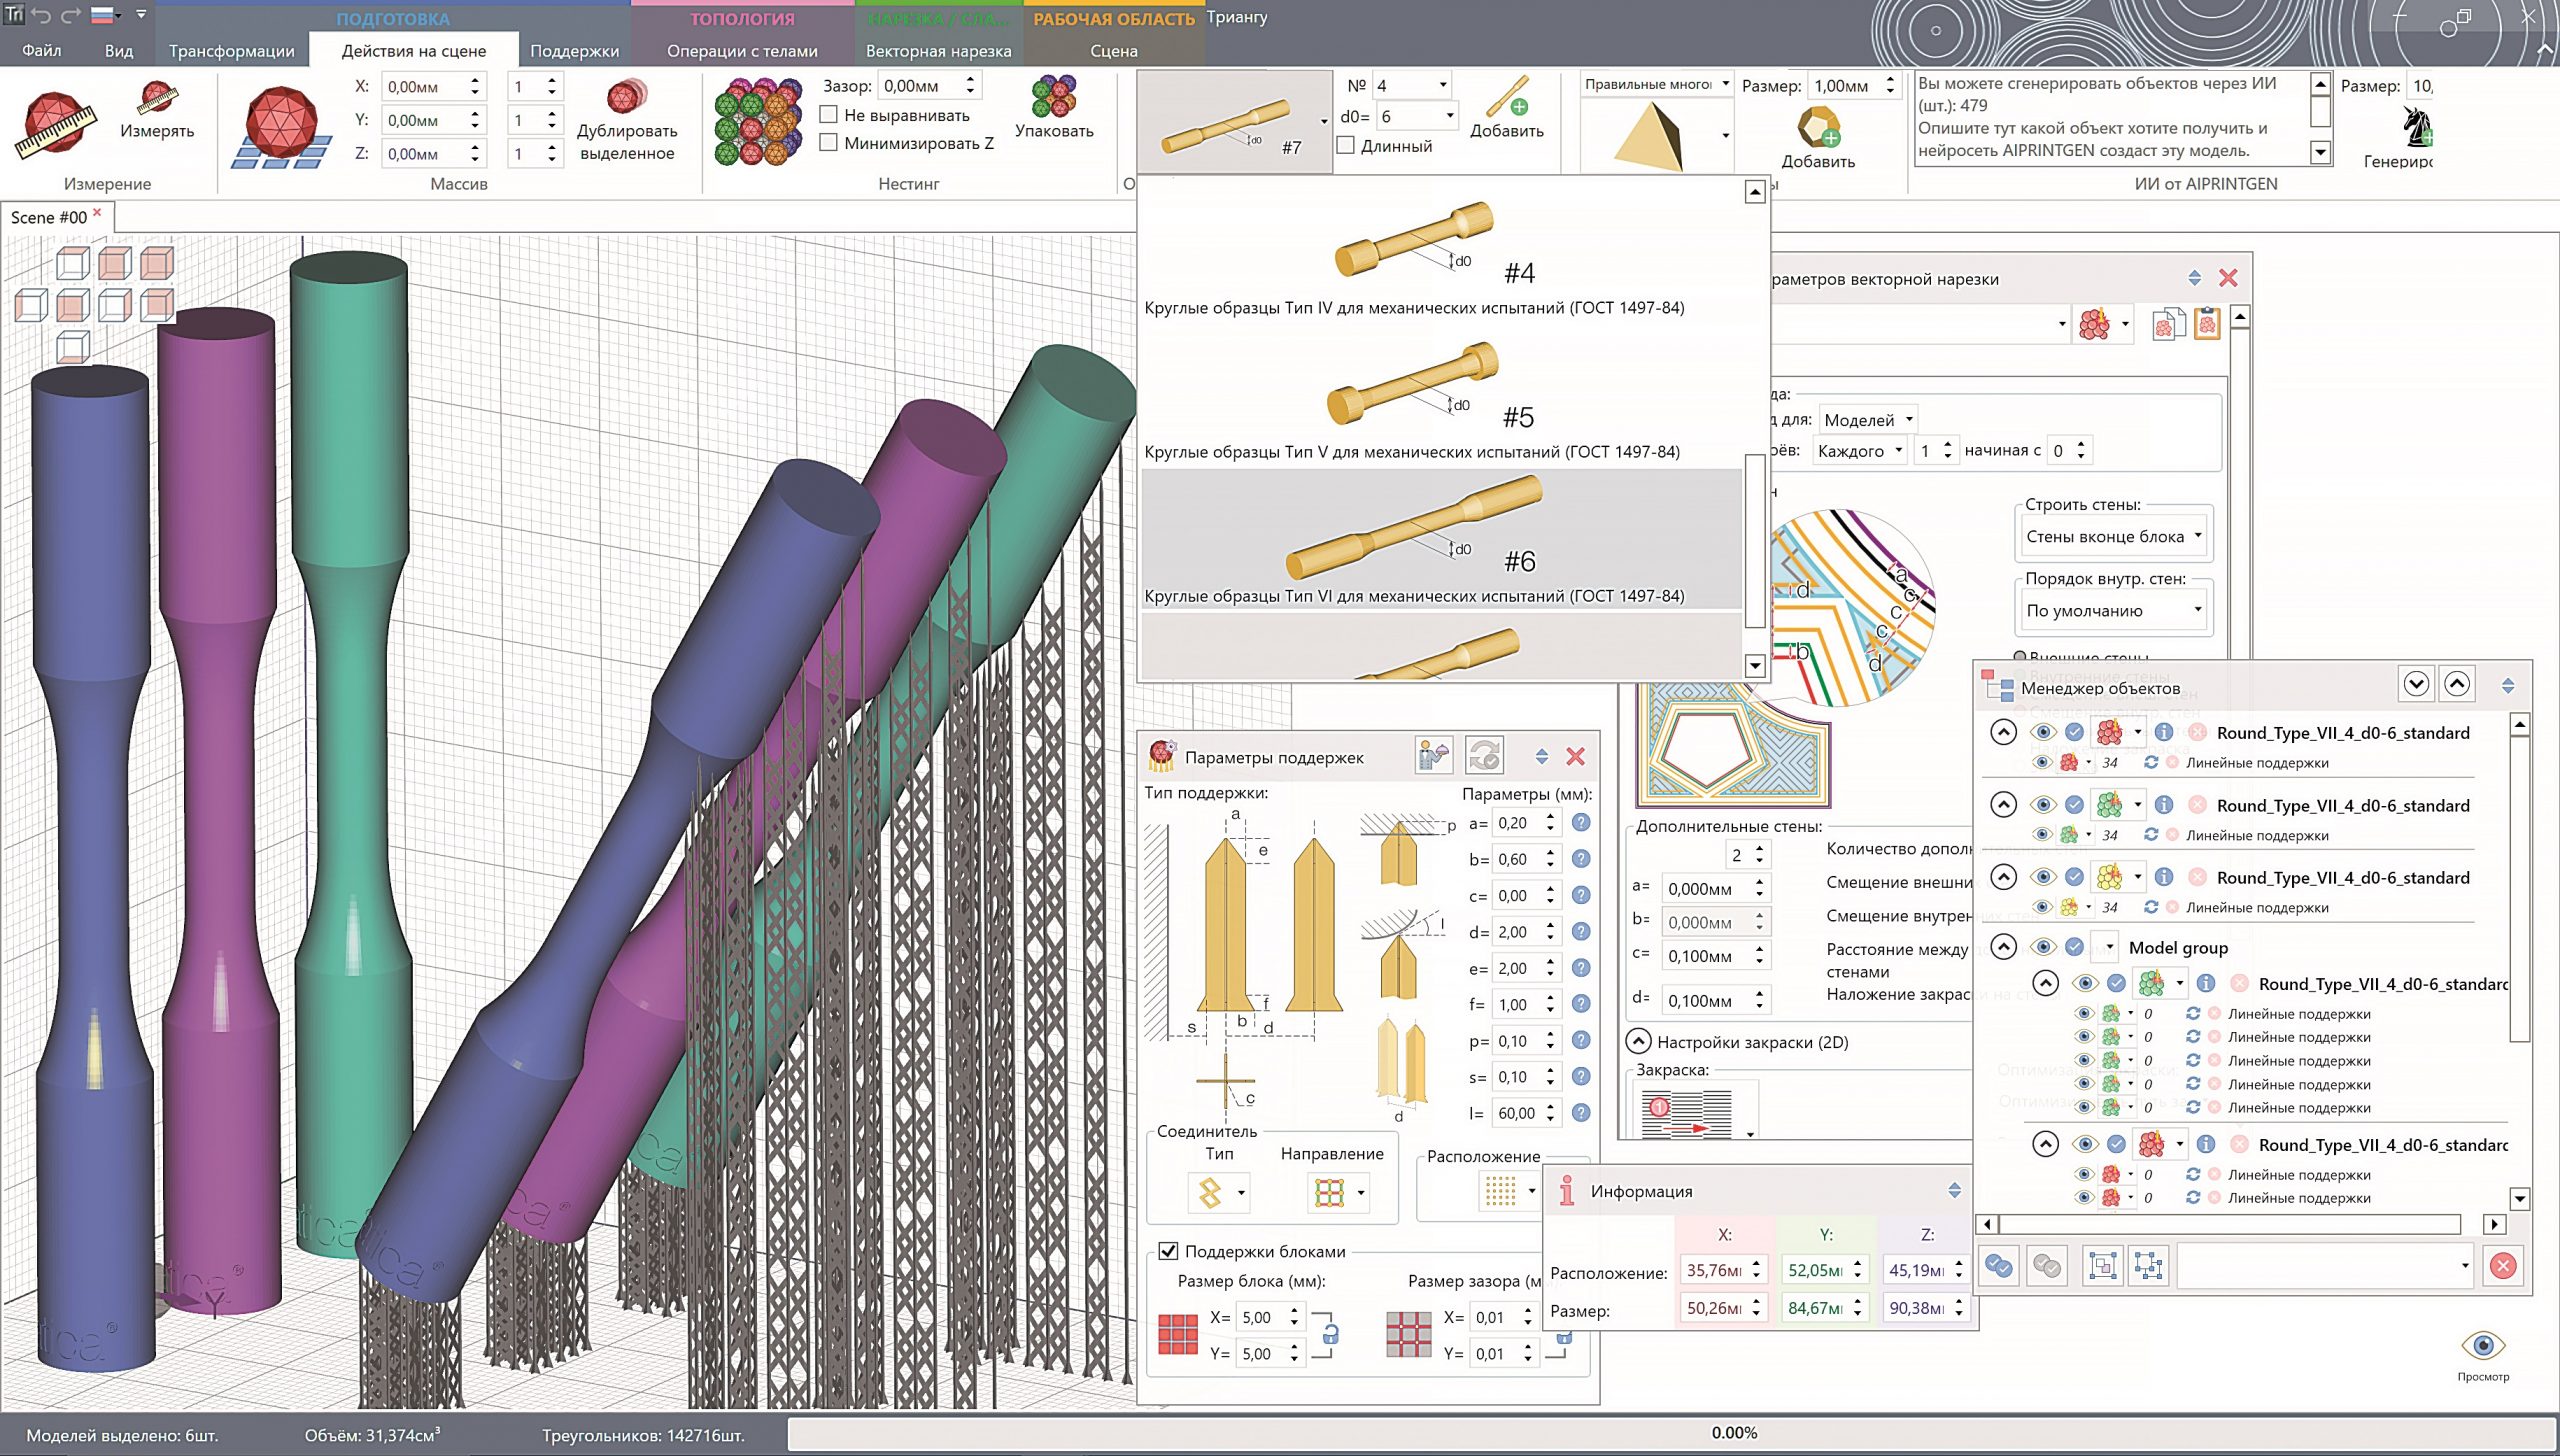Switch to the Векторная нарезка tab
2560x1456 pixels.
click(938, 51)
